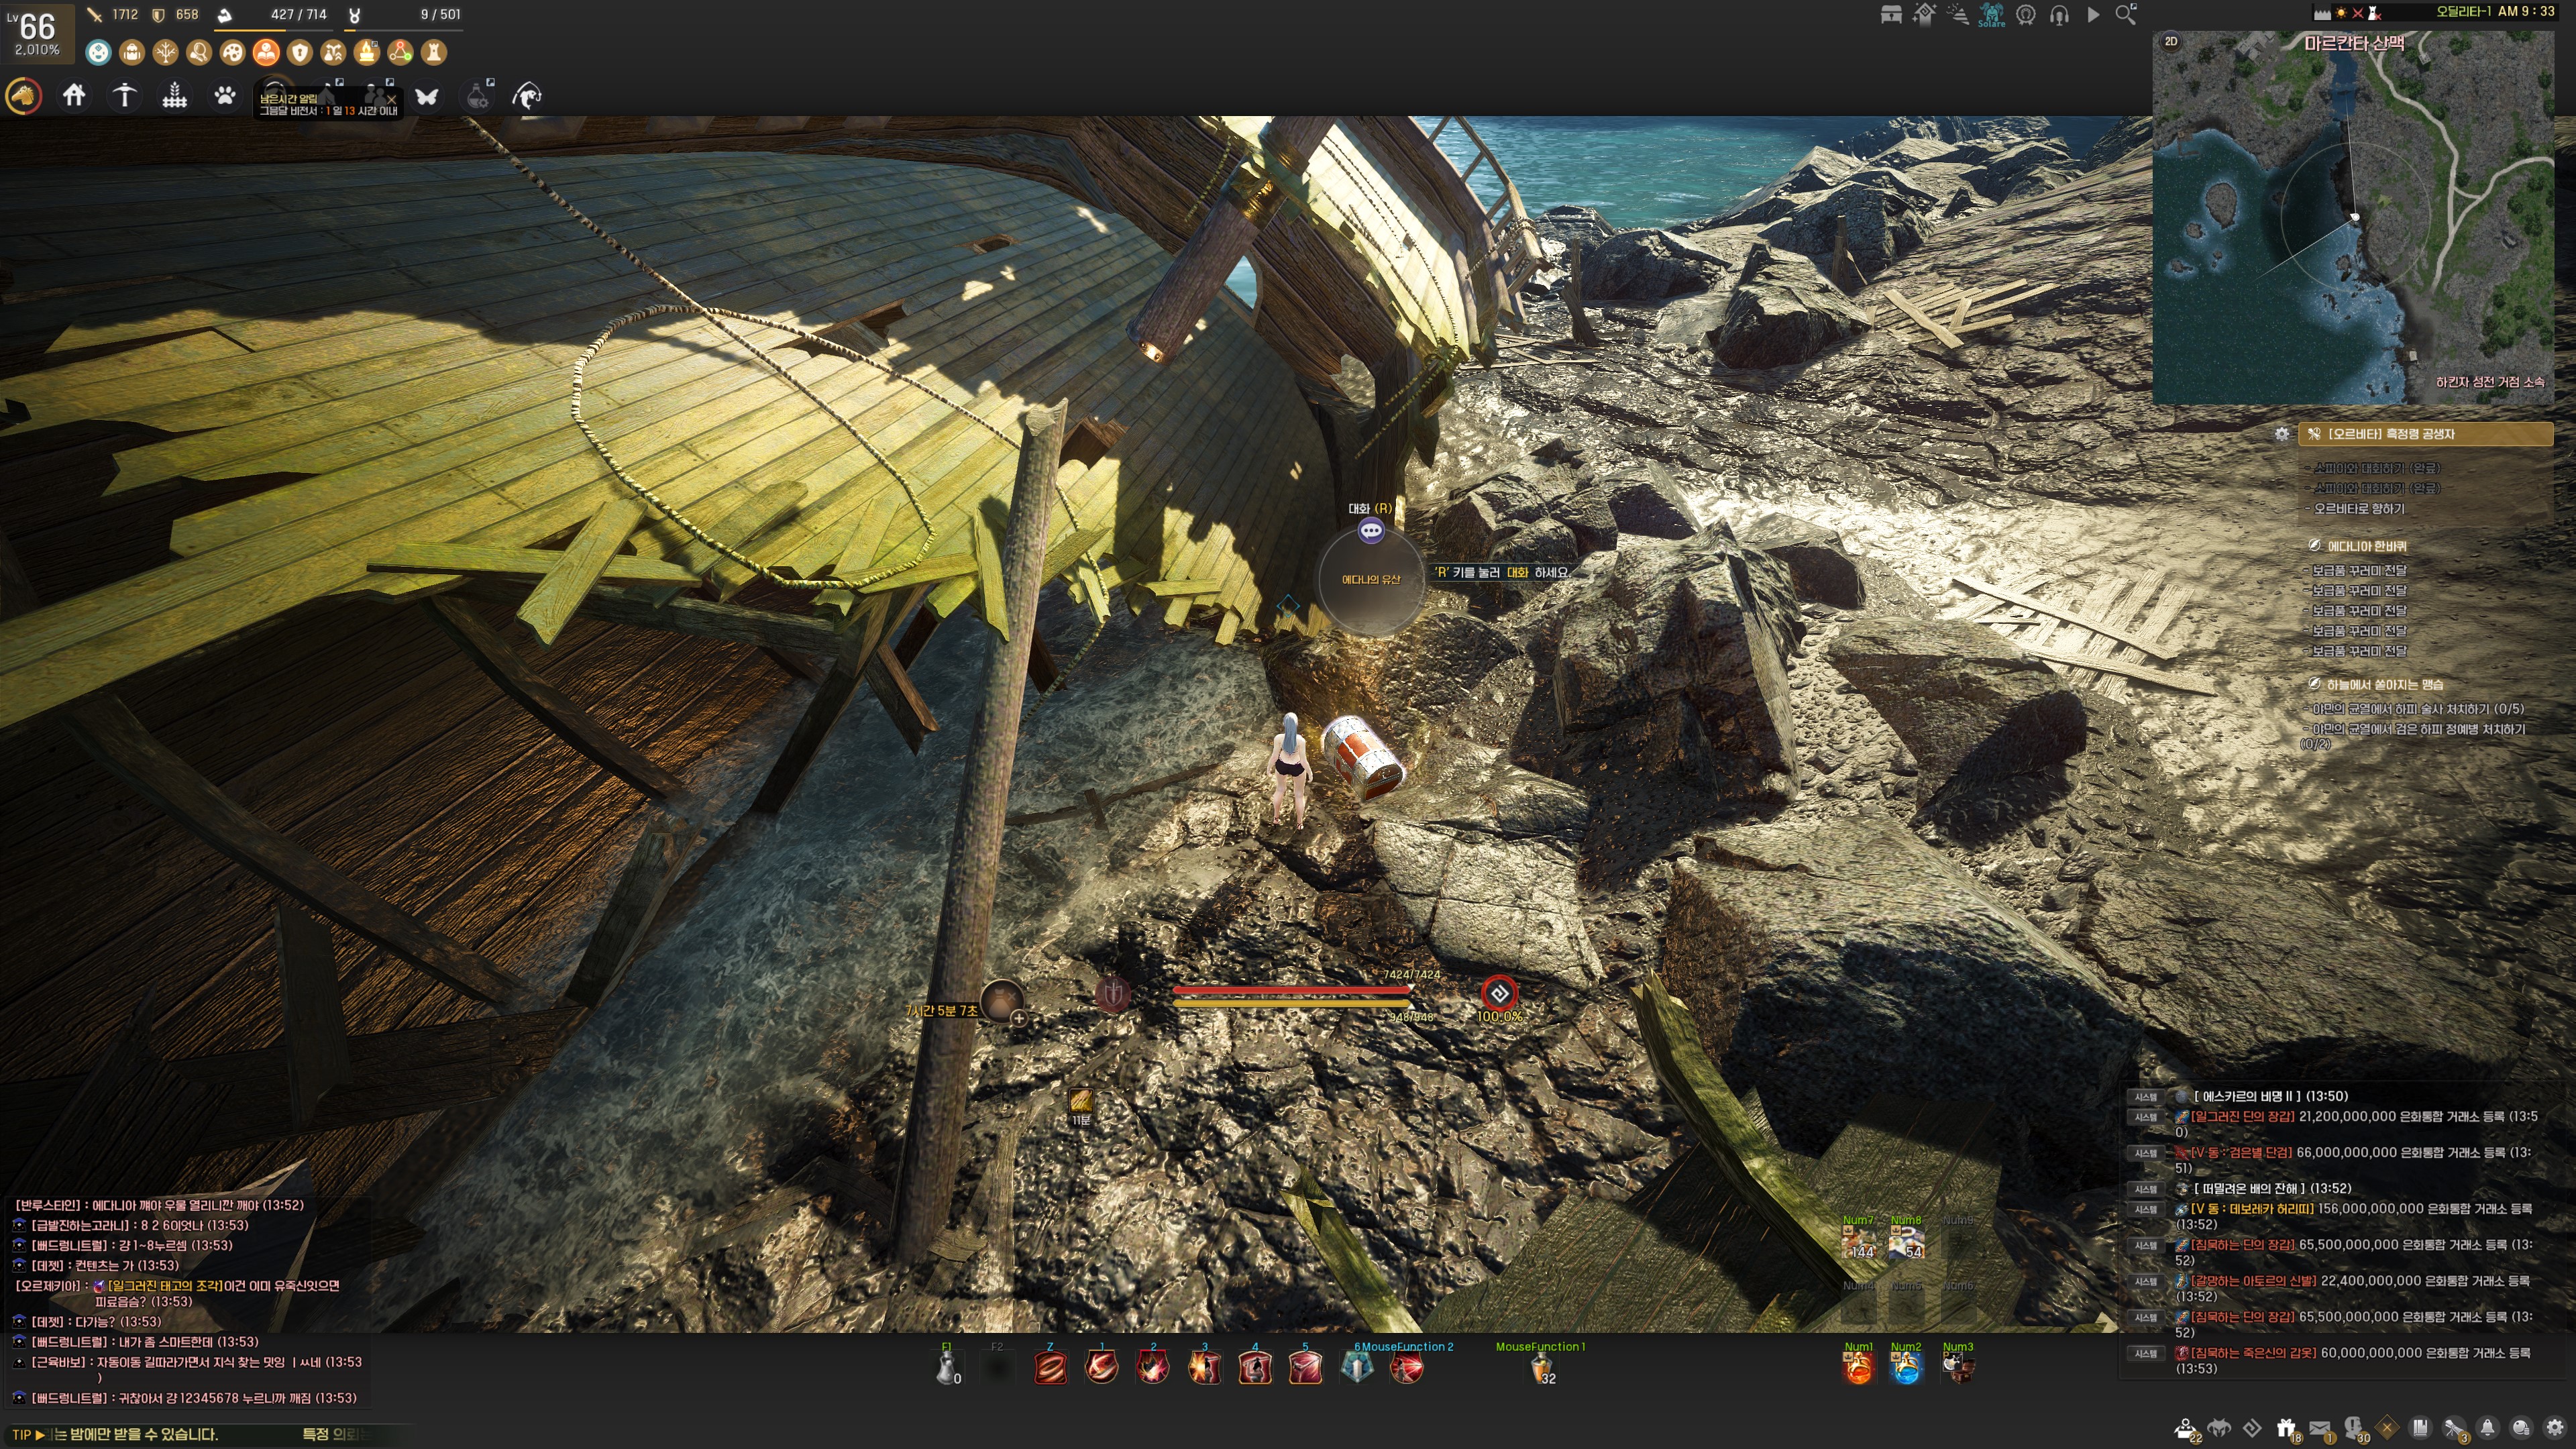
Task: Toggle voice chat headset icon
Action: (2059, 15)
